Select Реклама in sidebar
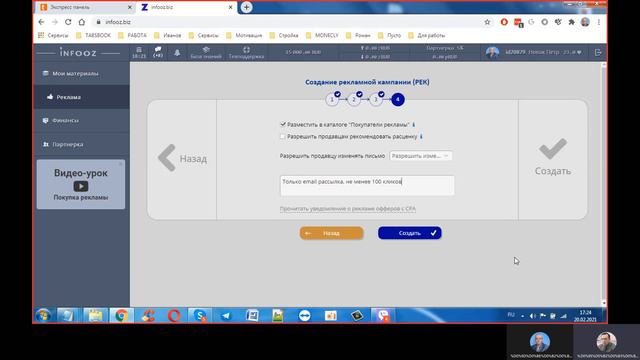The height and width of the screenshot is (360, 640). (x=82, y=97)
